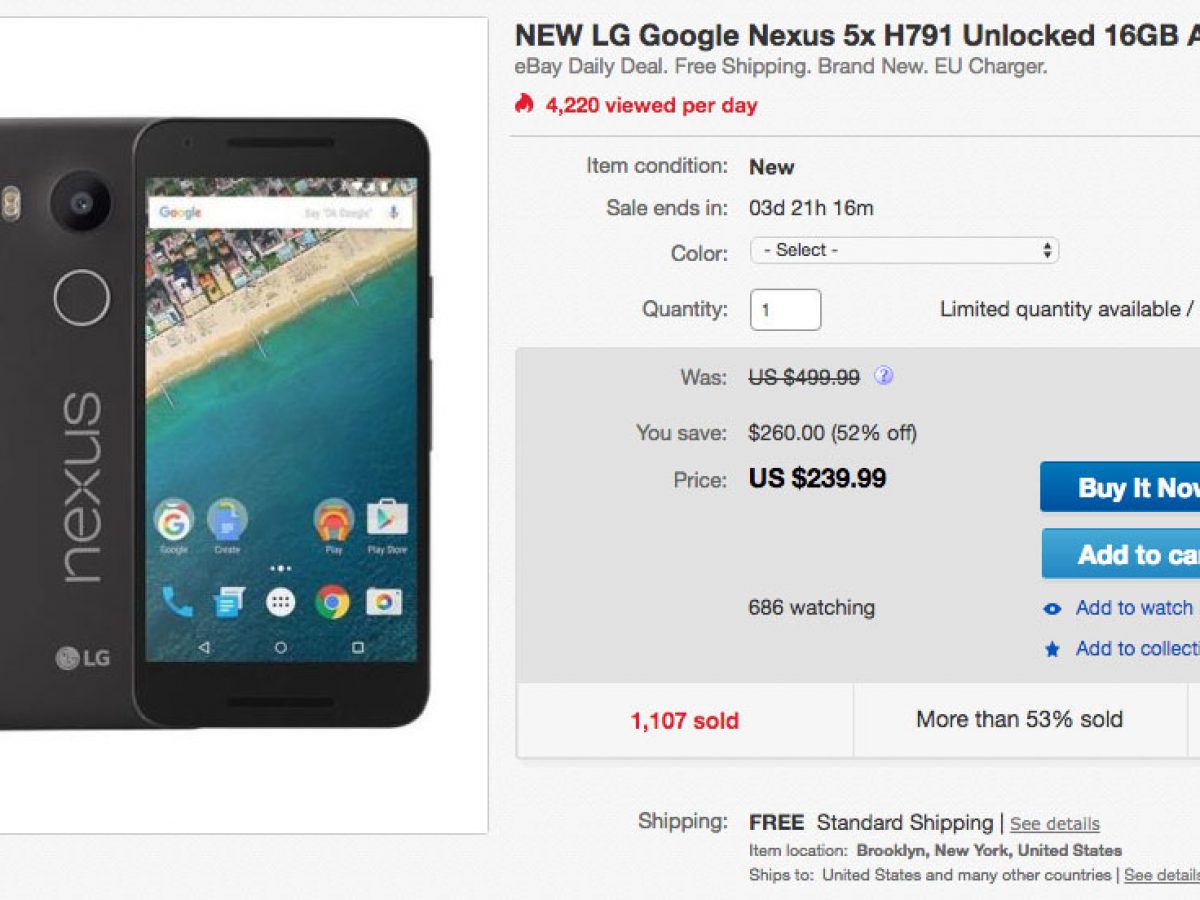Screen dimensions: 1200x900
Task: Click the star icon beside Add to collection
Action: (x=1052, y=649)
